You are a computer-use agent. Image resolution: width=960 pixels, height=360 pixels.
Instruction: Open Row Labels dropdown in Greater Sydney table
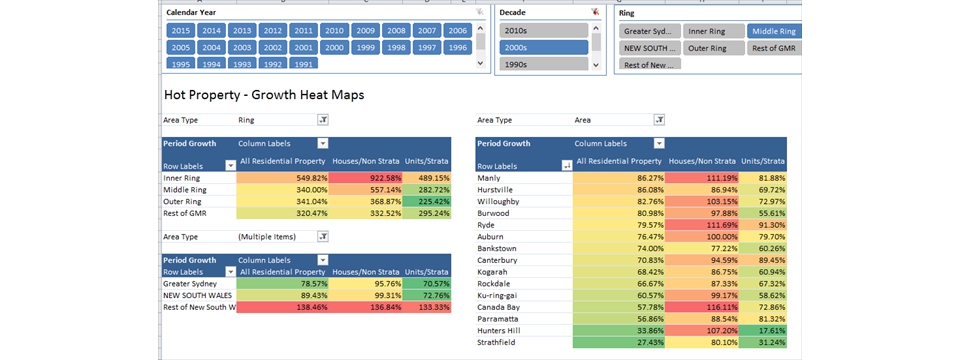coord(230,271)
